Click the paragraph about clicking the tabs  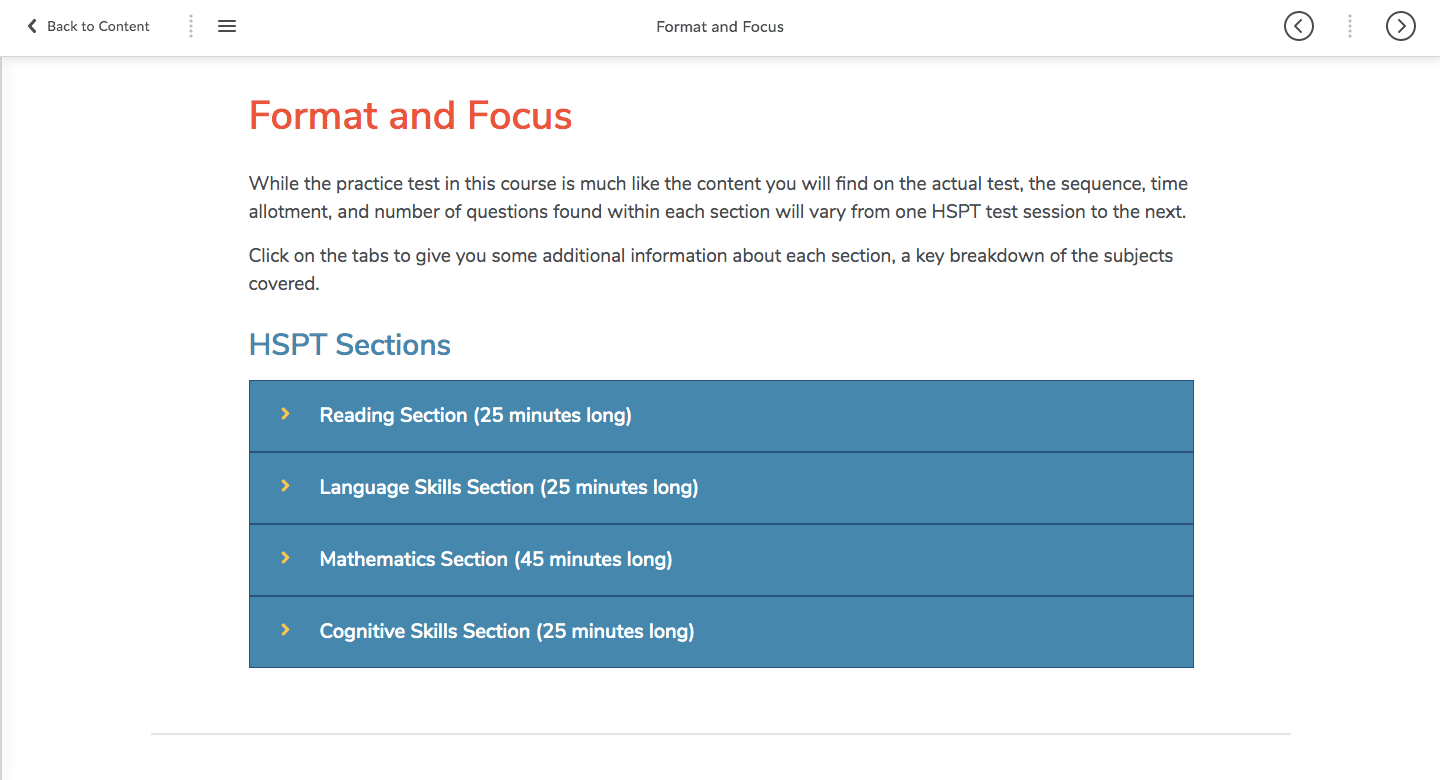pyautogui.click(x=711, y=270)
